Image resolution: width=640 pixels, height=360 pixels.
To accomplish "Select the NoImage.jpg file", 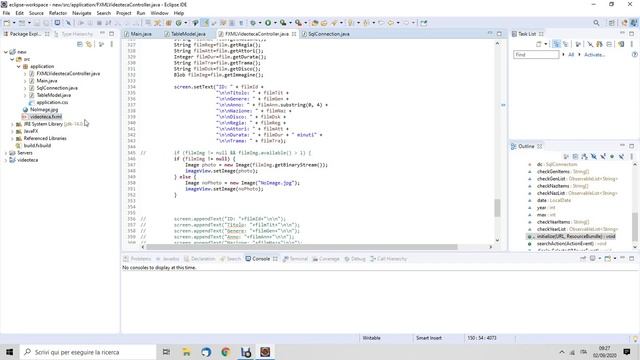I will (x=44, y=109).
